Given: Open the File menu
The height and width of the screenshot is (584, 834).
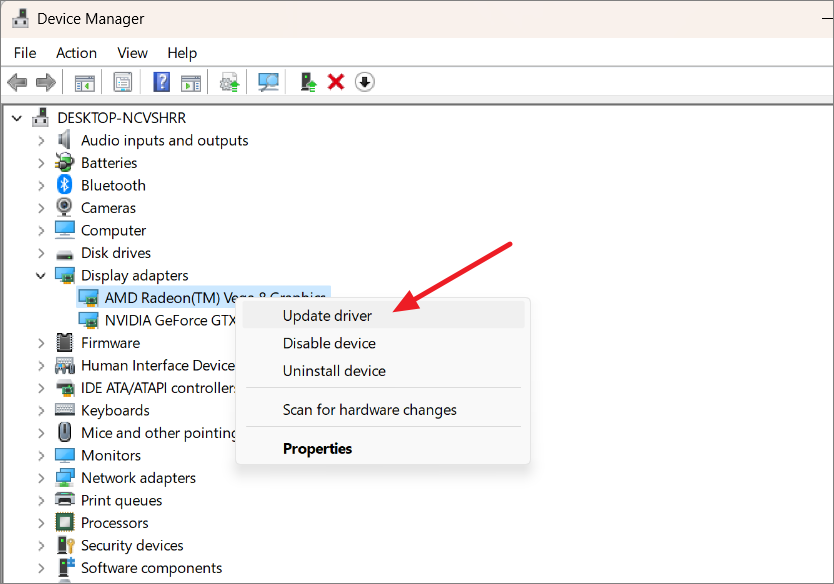Looking at the screenshot, I should (x=25, y=53).
